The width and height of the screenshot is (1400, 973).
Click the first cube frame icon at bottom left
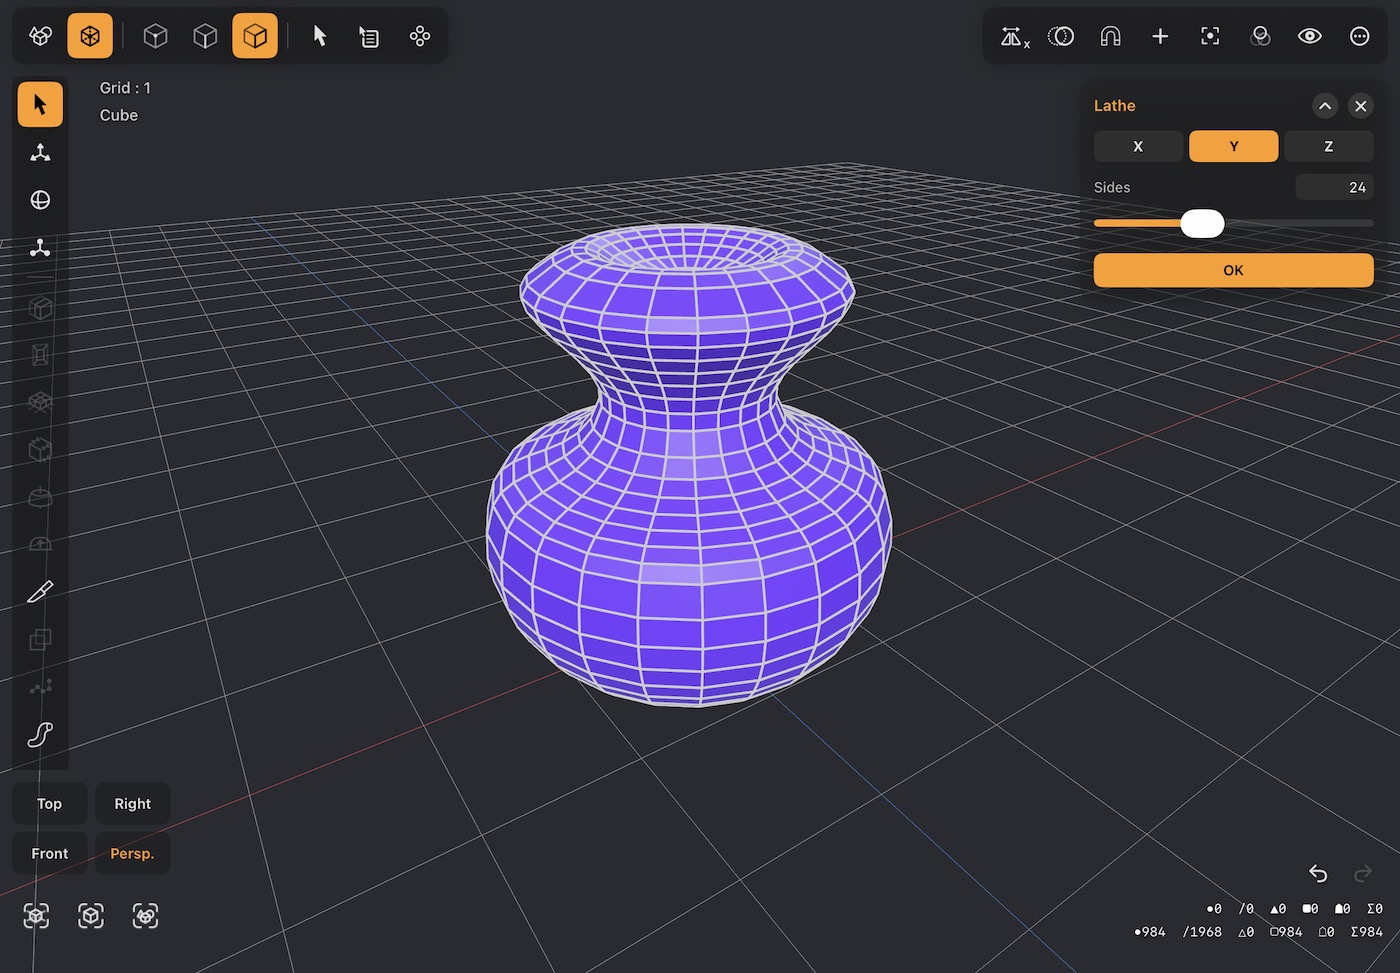(36, 915)
